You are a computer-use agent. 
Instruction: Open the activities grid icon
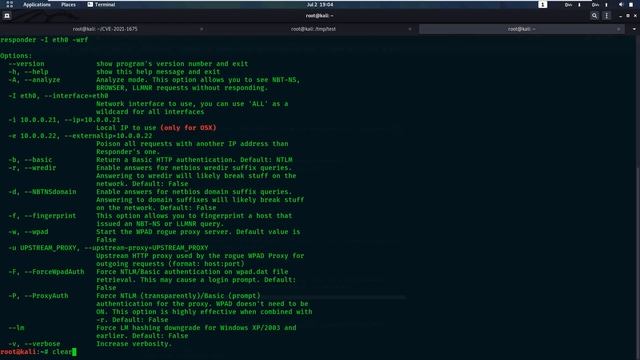point(10,4)
